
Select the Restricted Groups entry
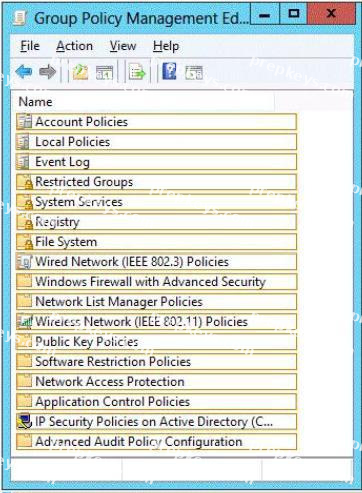156,182
